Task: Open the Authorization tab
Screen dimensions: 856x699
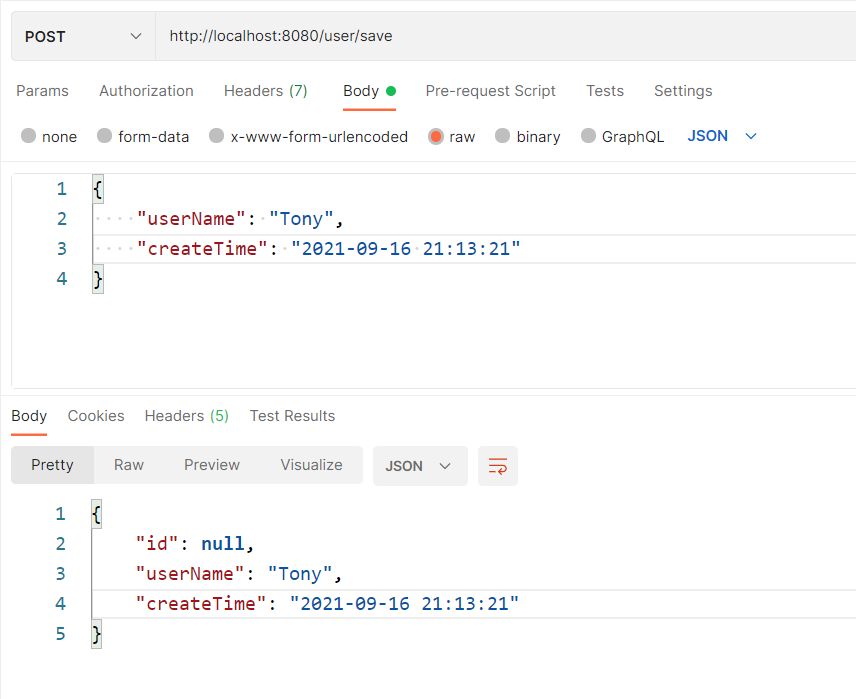Action: (146, 91)
